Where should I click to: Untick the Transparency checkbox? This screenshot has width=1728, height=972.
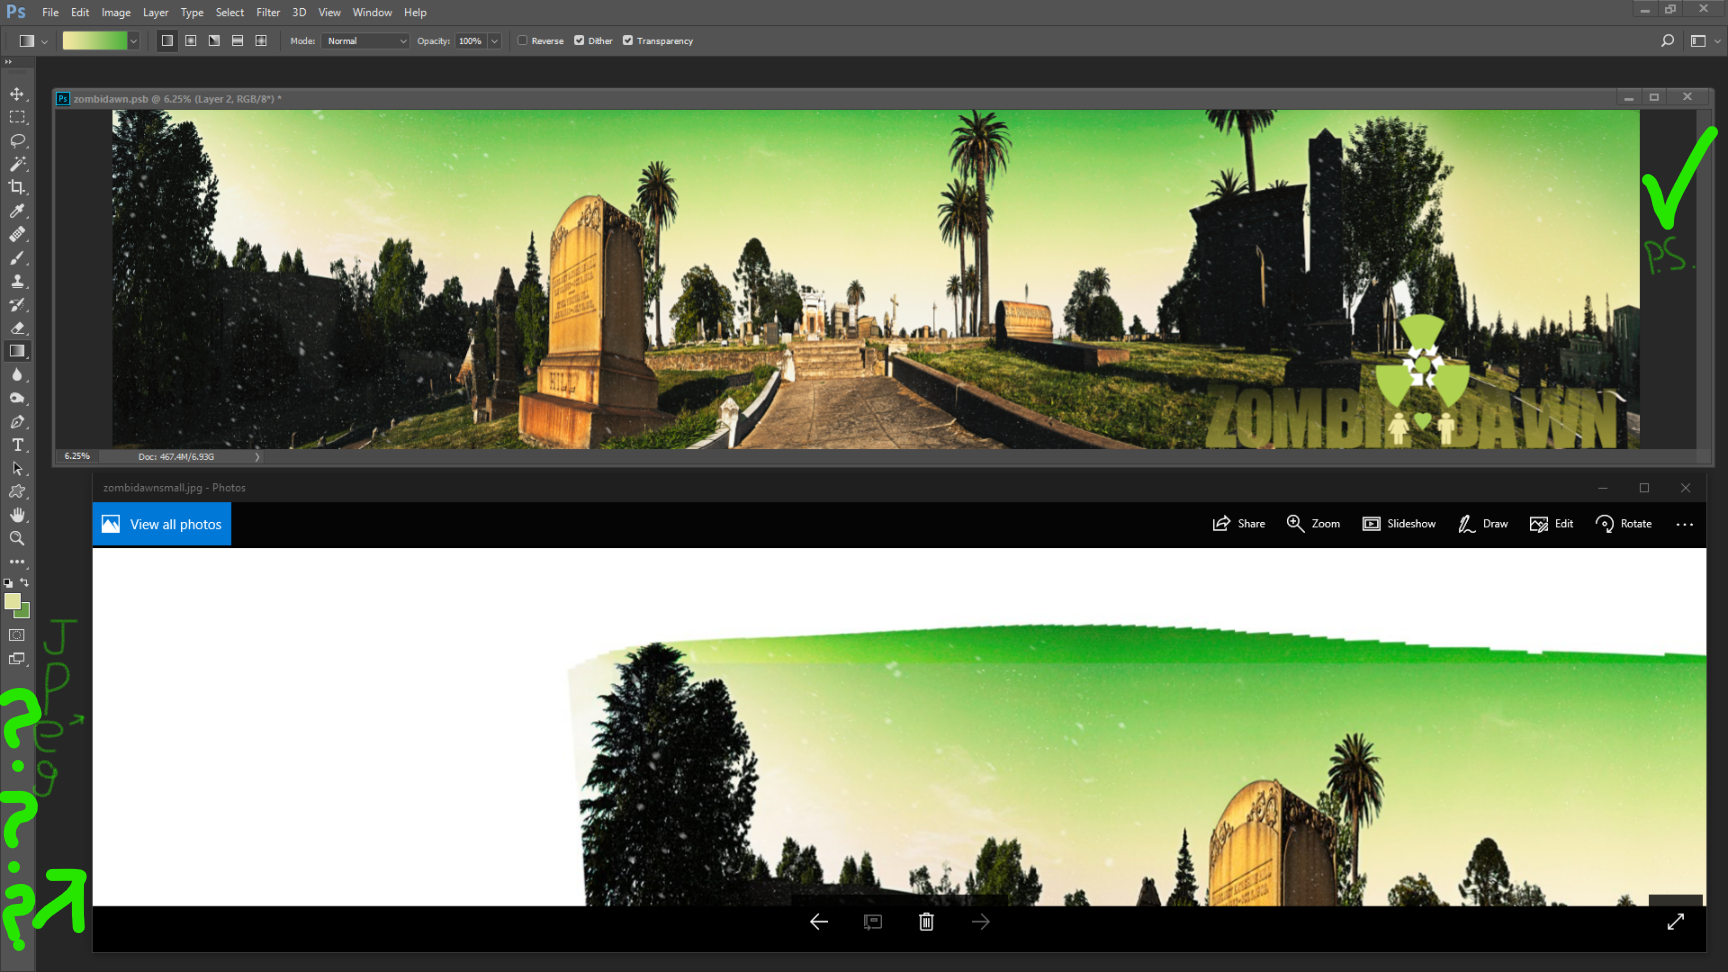[x=628, y=41]
